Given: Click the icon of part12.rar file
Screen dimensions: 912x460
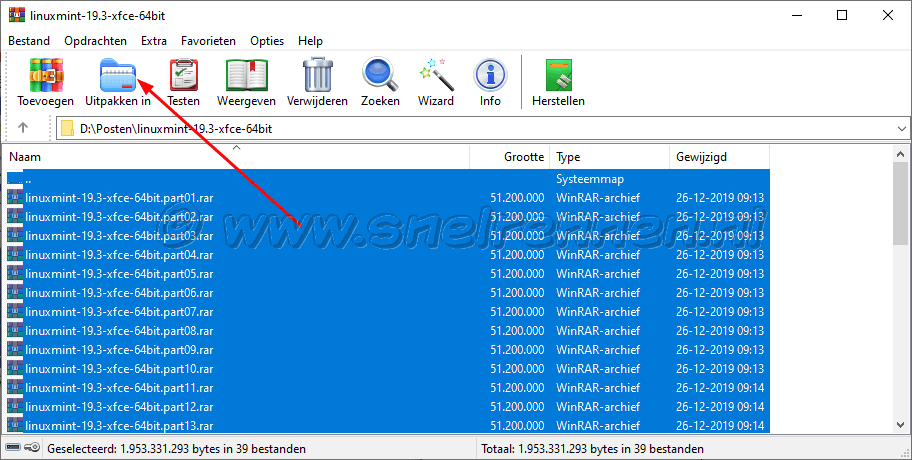Looking at the screenshot, I should point(15,407).
